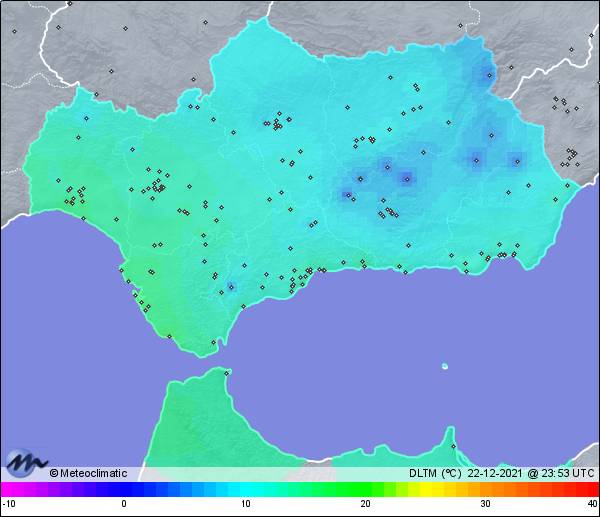
Task: Pick the cyan swatch above the 10 label
Action: click(246, 489)
